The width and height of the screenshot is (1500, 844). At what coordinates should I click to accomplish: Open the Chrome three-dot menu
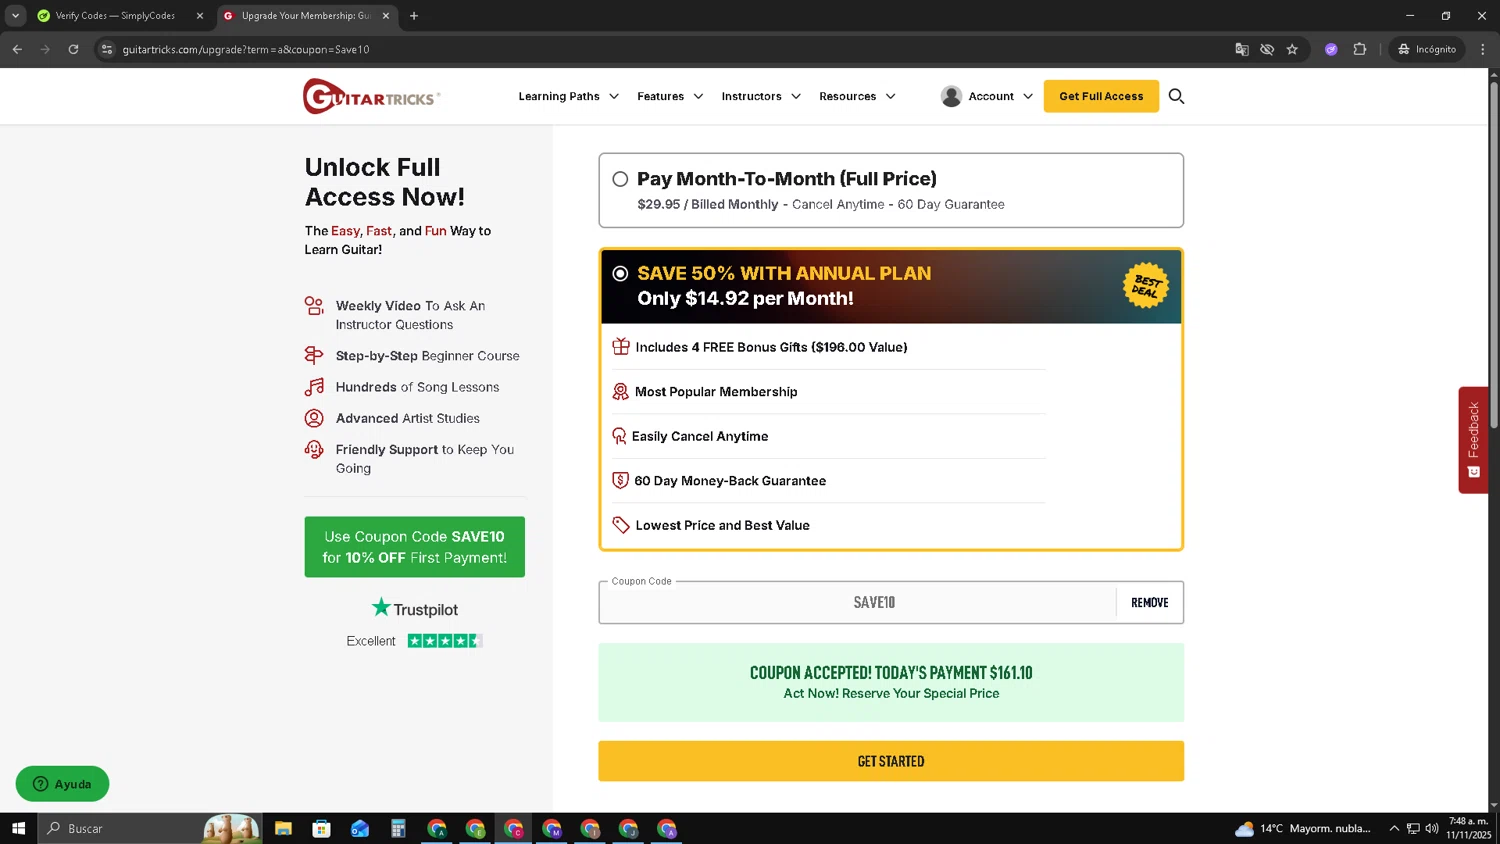(x=1483, y=49)
